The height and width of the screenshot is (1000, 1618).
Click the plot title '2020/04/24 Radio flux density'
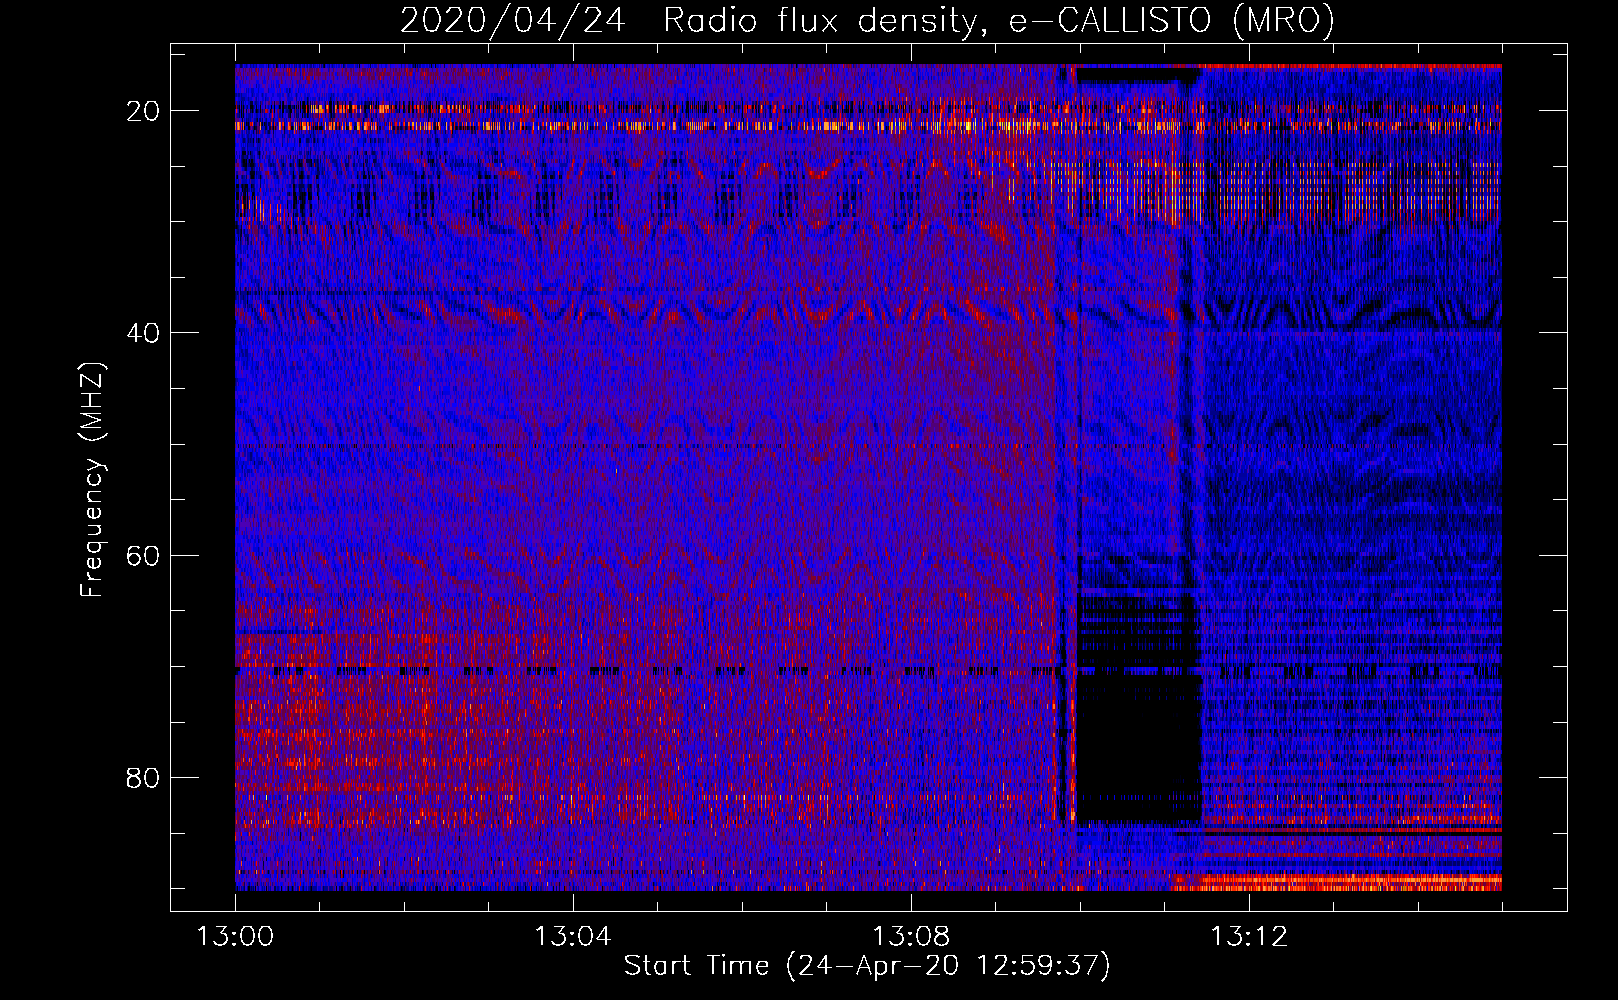[x=867, y=20]
